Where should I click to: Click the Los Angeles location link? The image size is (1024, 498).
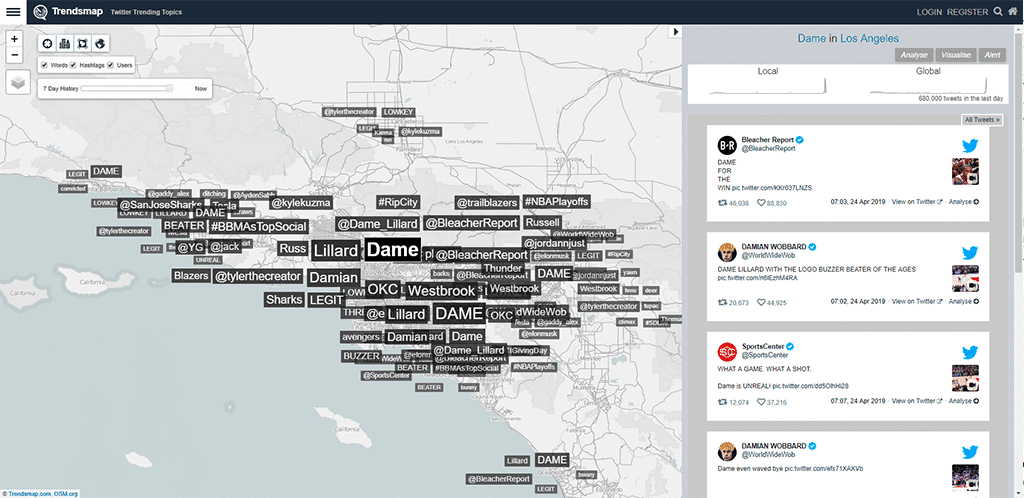[869, 39]
